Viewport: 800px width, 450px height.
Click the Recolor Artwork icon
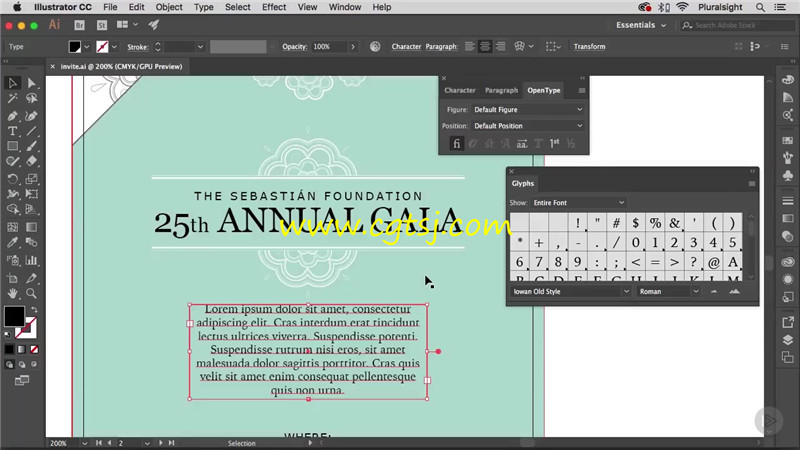click(375, 46)
